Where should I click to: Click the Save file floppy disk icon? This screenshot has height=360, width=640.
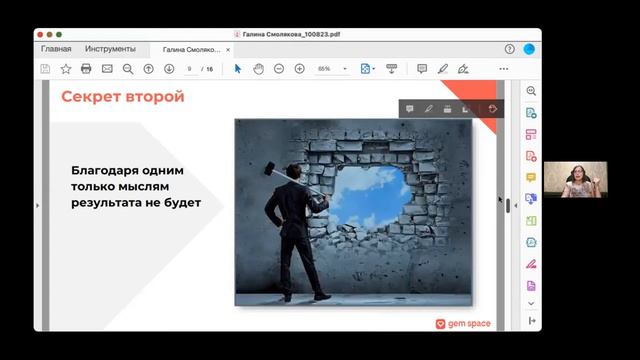(45, 69)
